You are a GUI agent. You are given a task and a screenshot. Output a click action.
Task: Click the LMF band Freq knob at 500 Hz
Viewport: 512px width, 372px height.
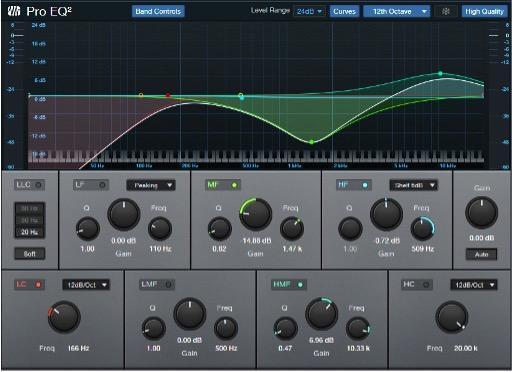[x=226, y=329]
